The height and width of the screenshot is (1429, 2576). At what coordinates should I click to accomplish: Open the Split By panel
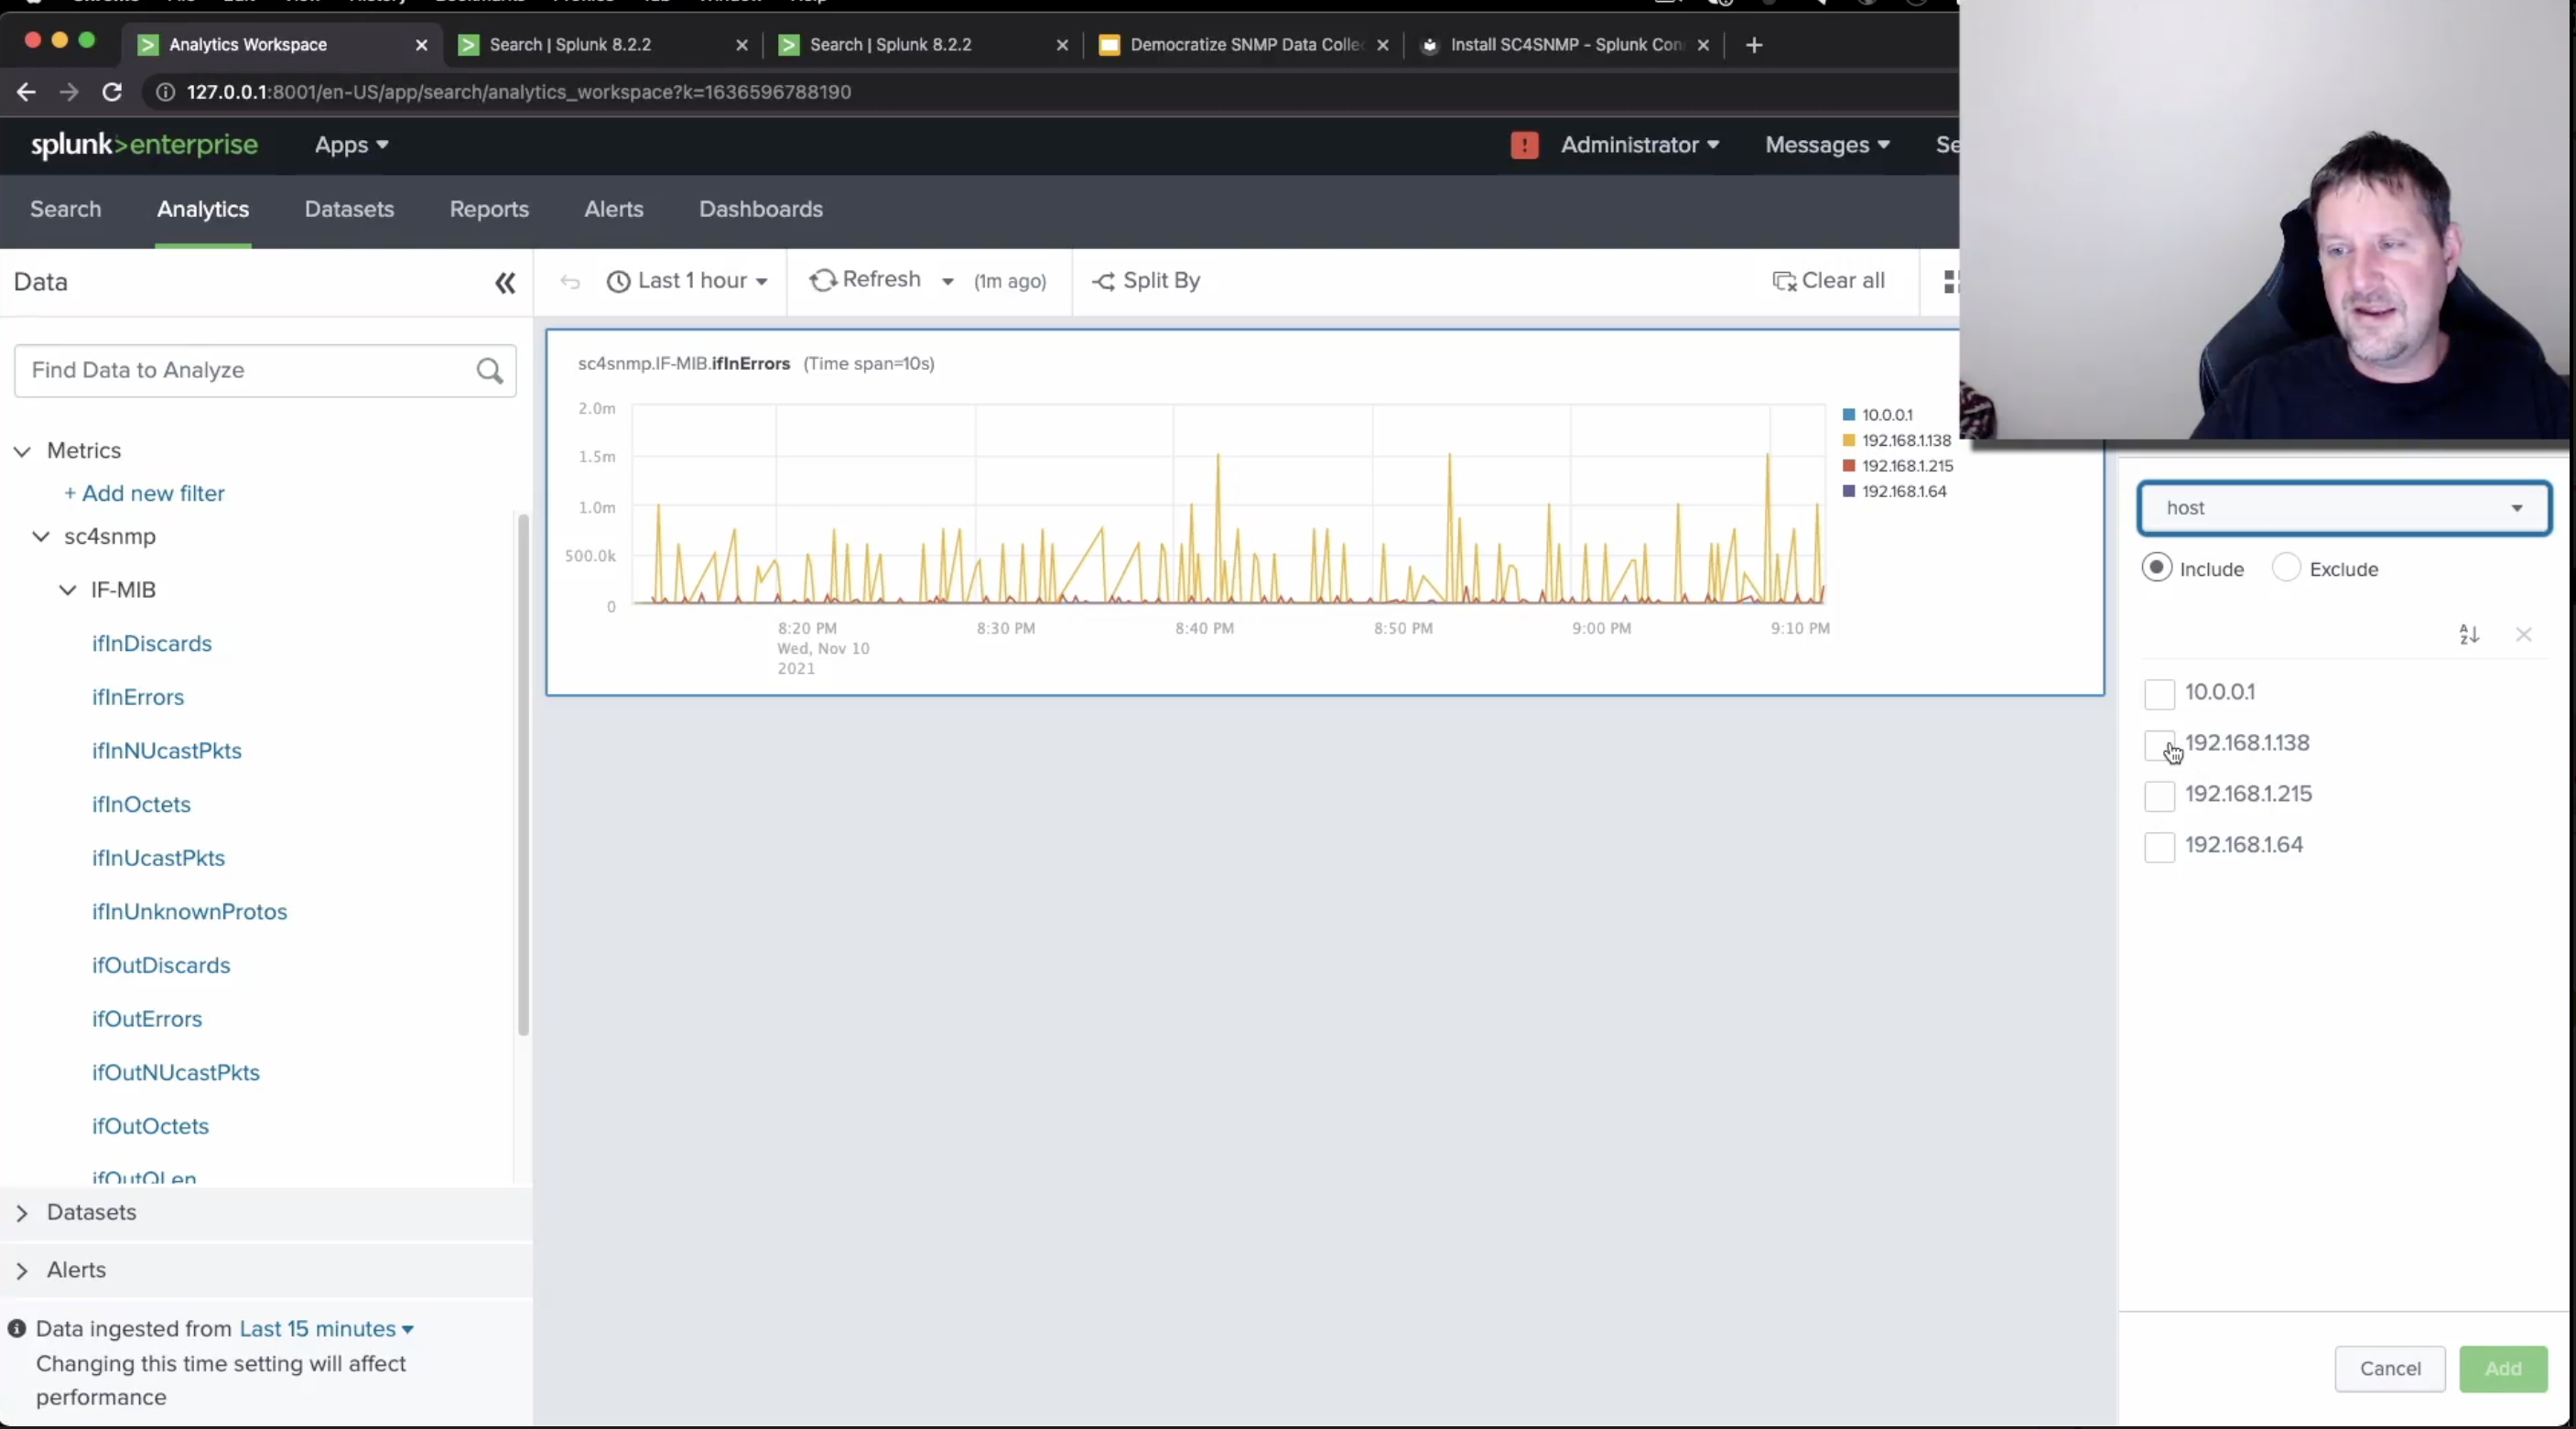[x=1145, y=281]
